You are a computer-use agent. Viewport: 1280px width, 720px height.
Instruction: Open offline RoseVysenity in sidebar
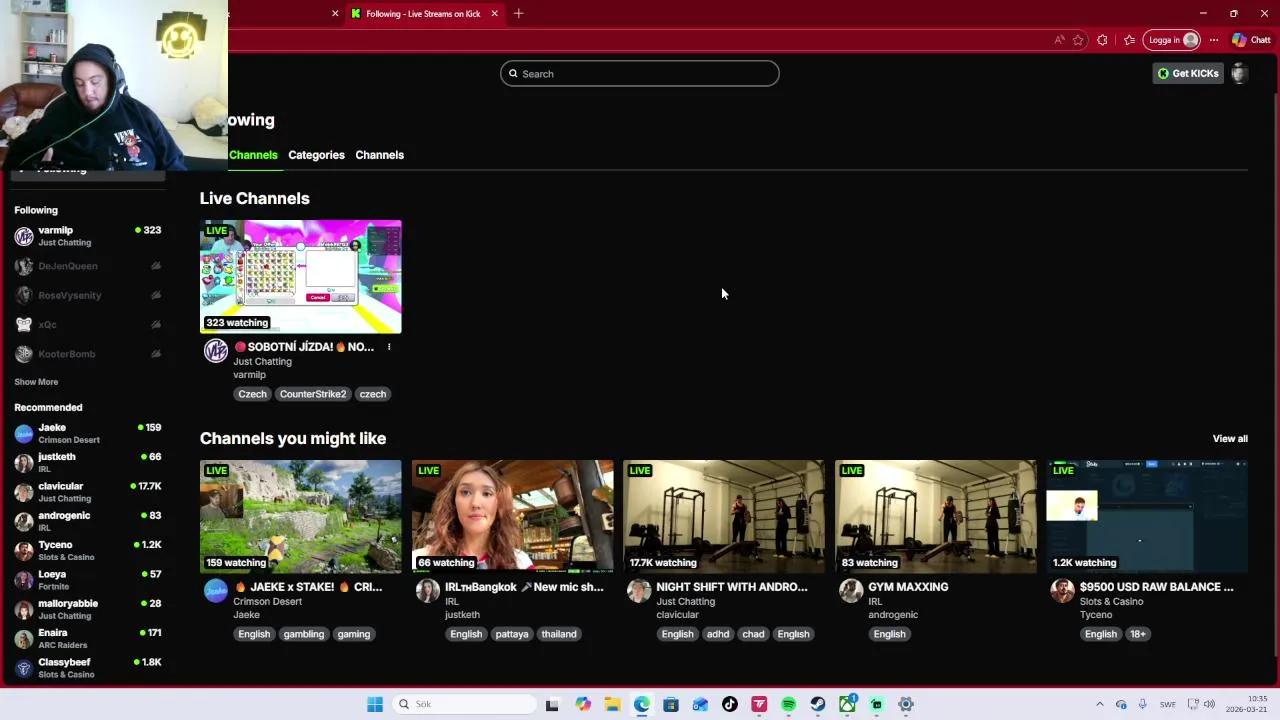pos(88,295)
